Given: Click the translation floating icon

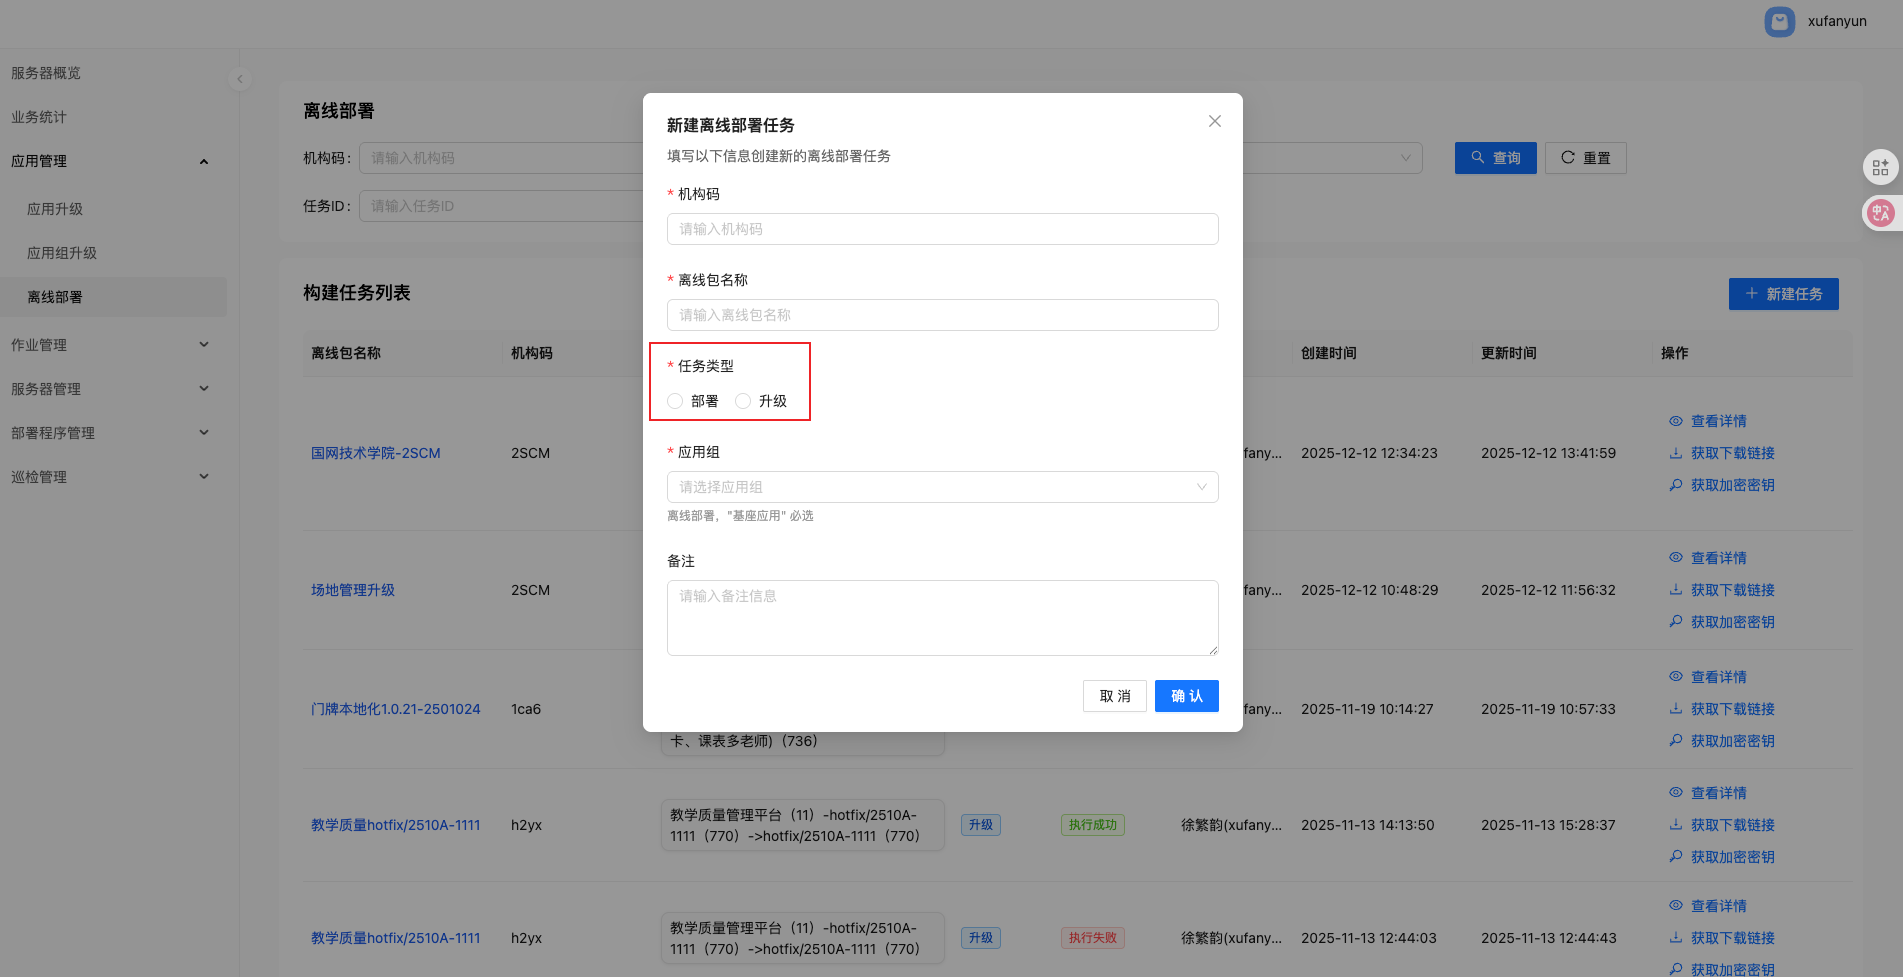Looking at the screenshot, I should pos(1880,213).
